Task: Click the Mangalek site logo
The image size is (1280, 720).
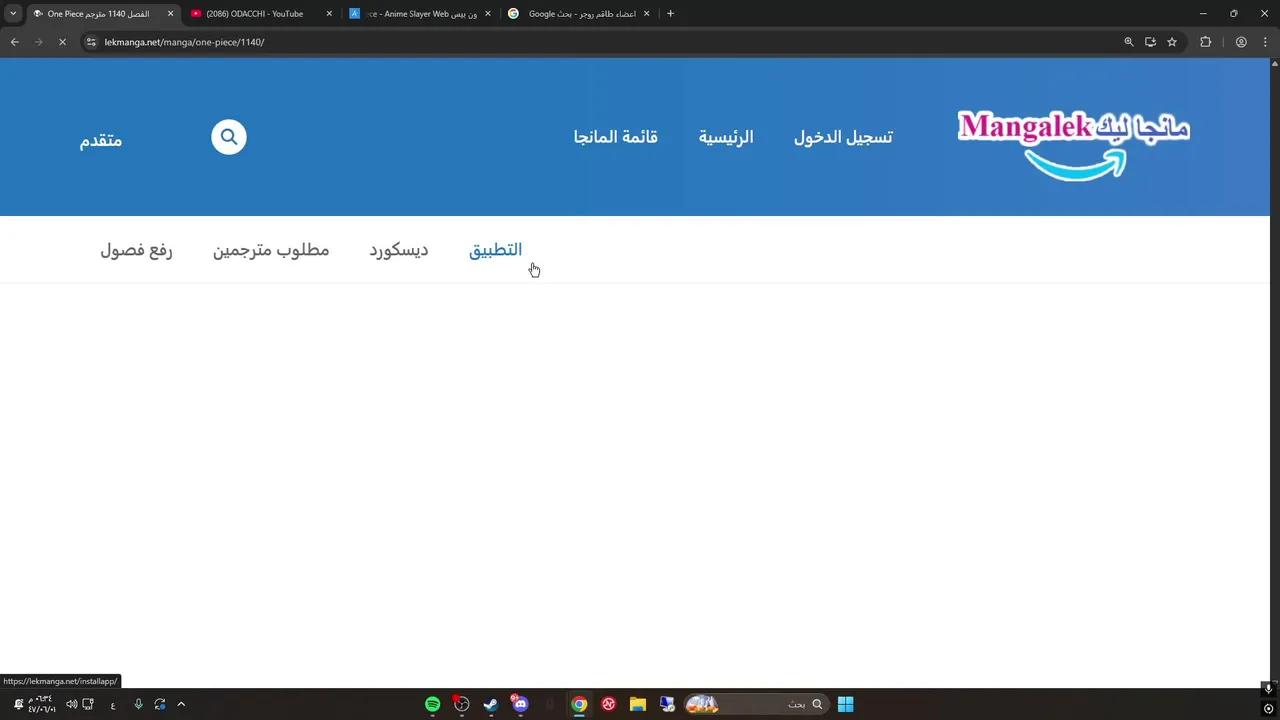Action: (x=1074, y=144)
